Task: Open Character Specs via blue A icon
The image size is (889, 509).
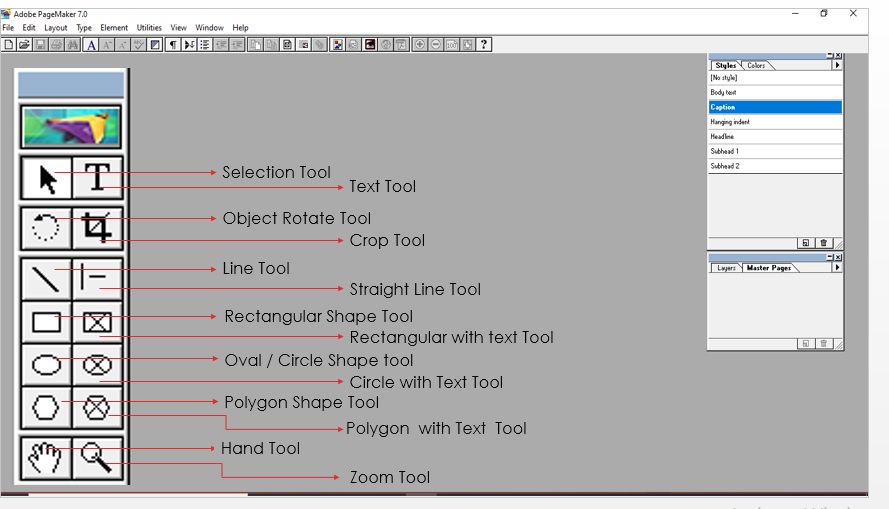Action: [x=91, y=45]
